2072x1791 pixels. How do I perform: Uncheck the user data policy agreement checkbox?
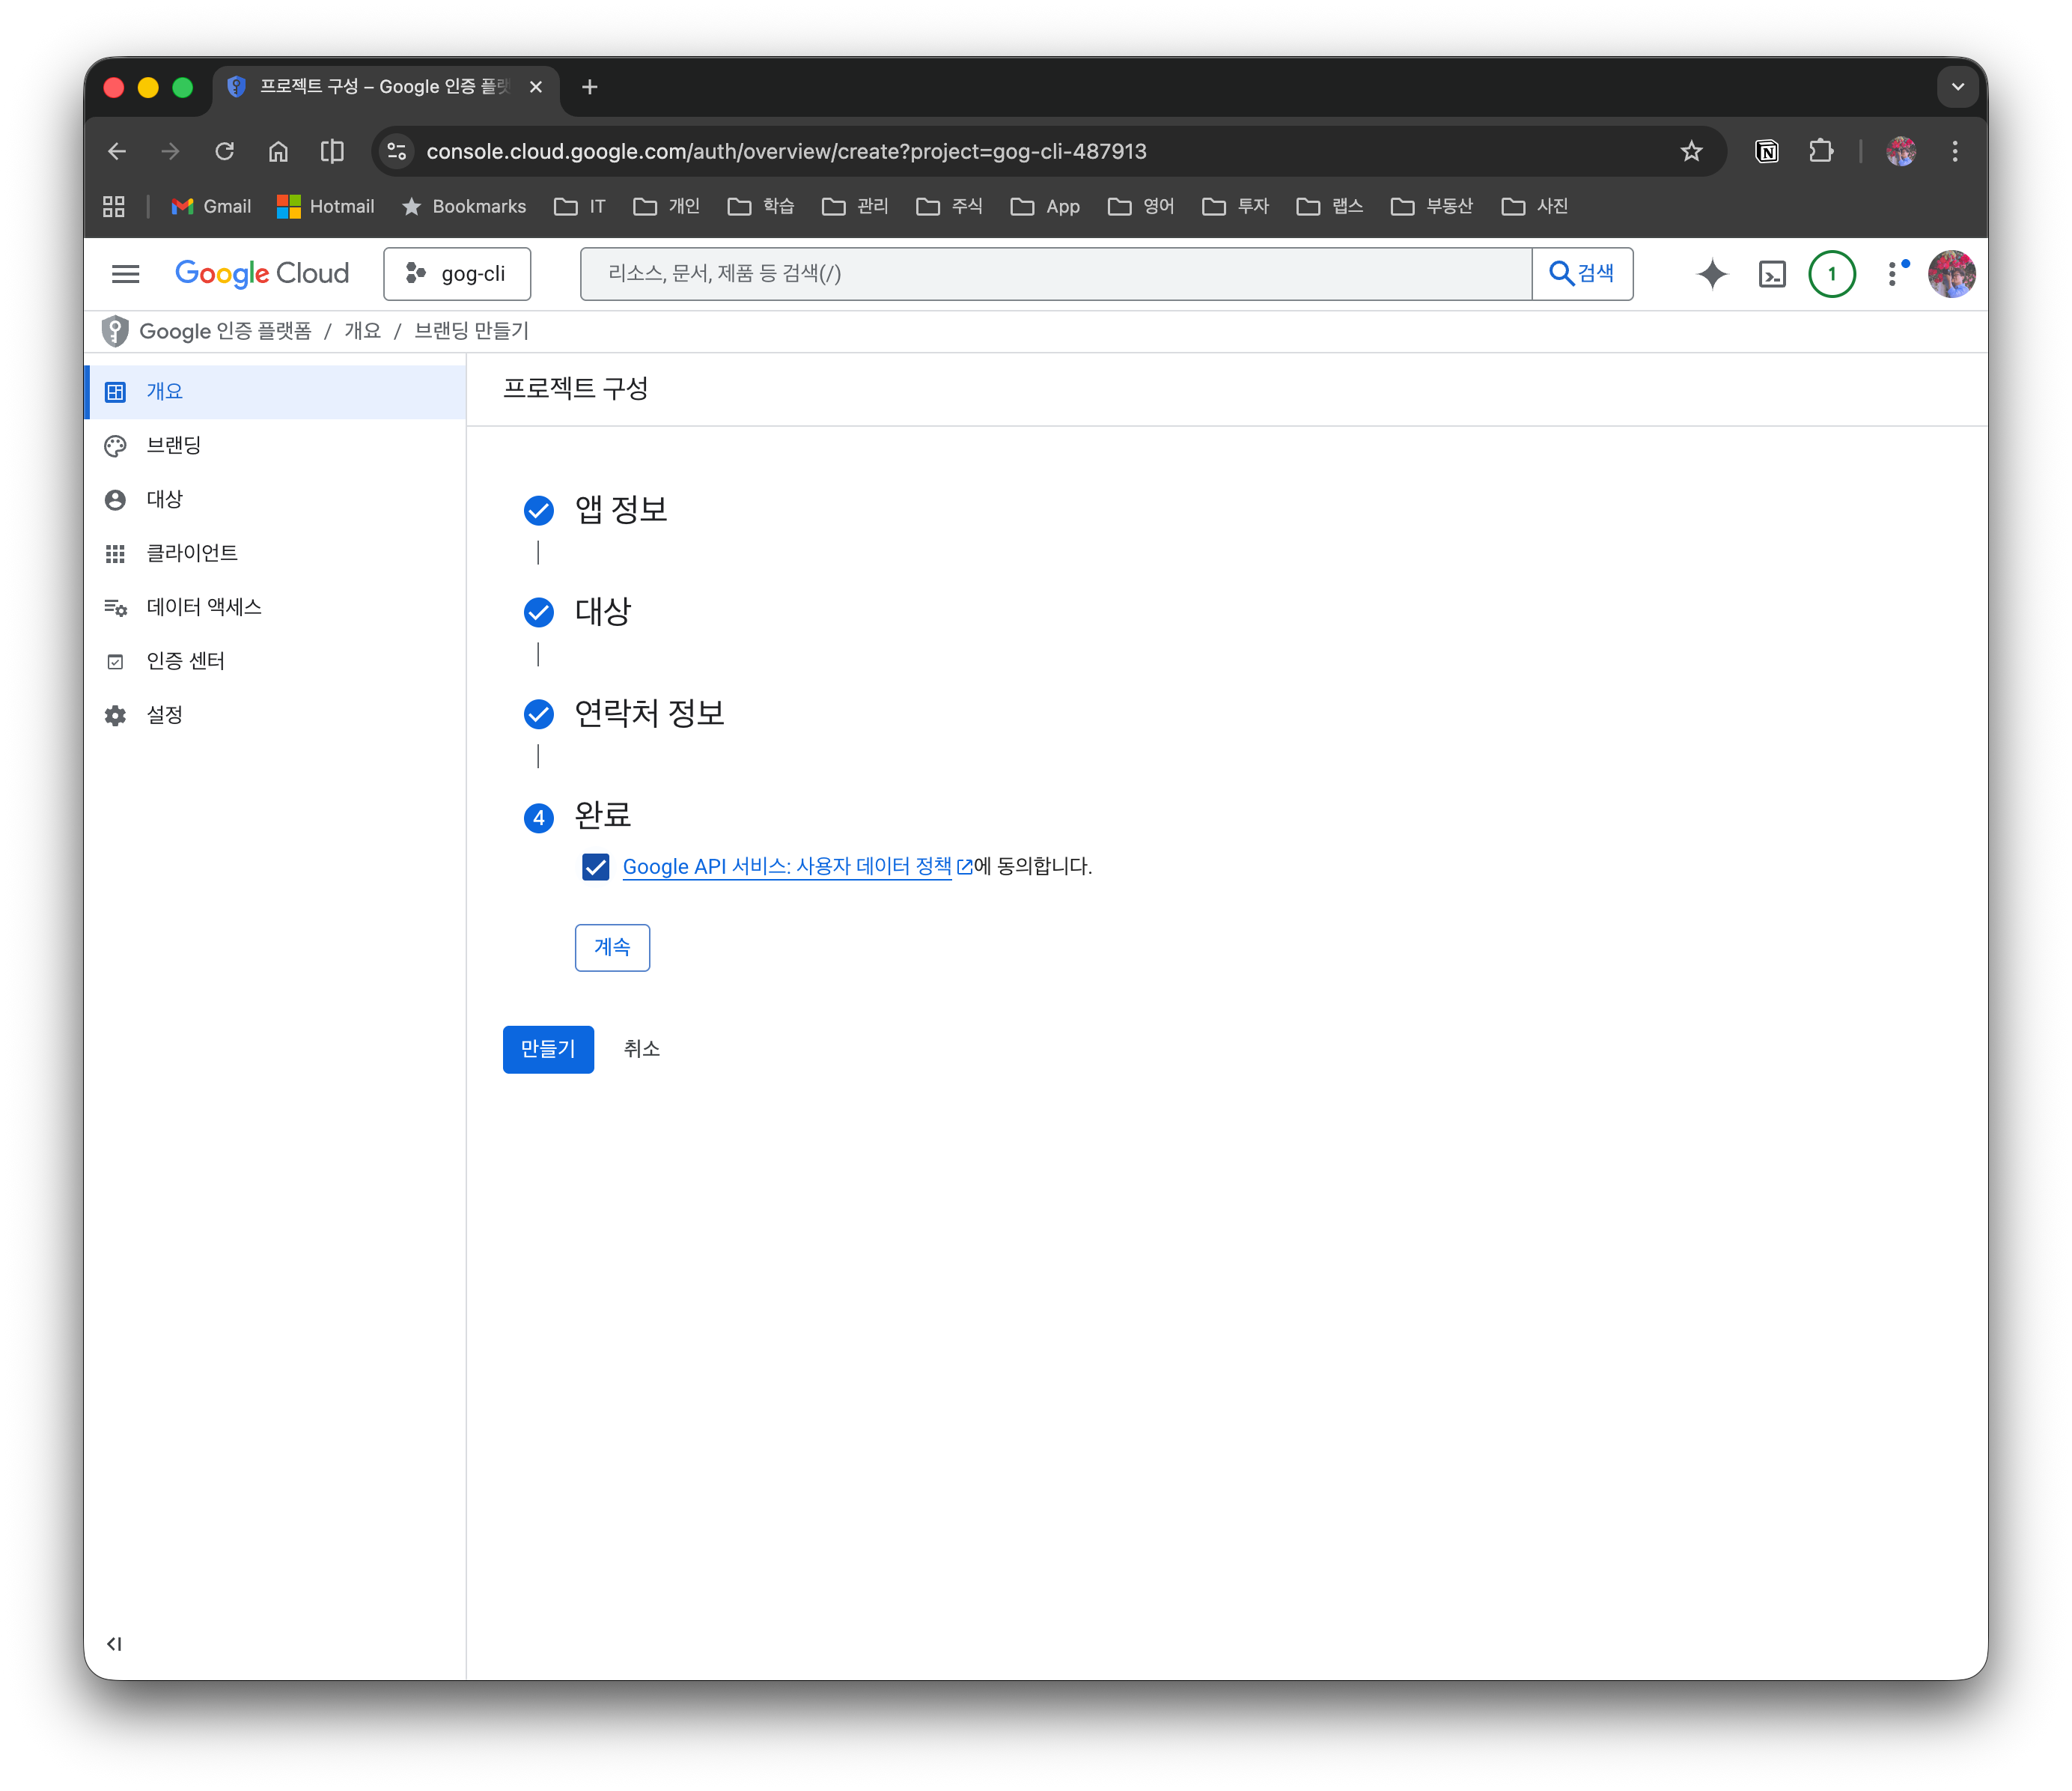point(595,867)
